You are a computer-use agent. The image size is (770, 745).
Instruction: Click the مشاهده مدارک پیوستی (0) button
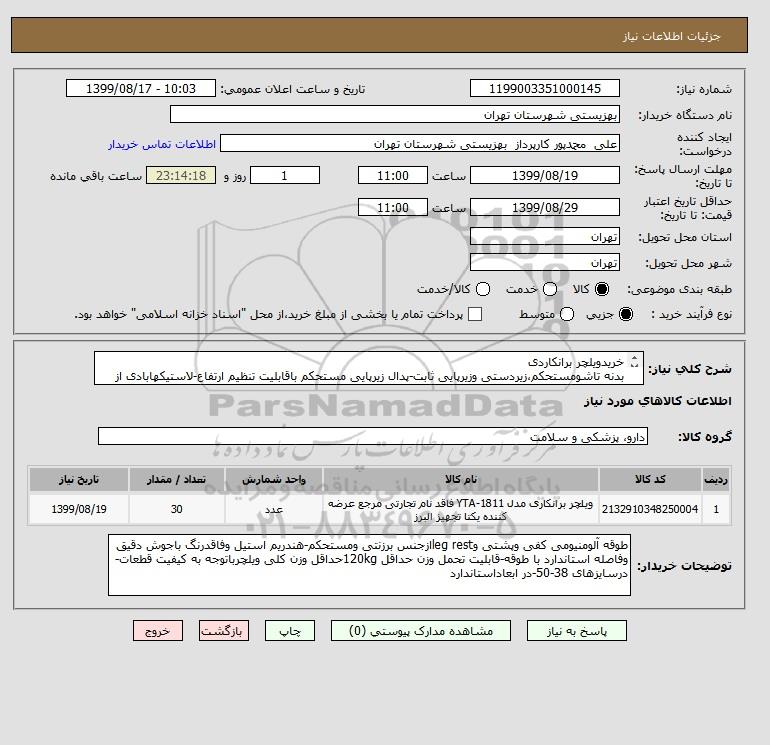[421, 631]
